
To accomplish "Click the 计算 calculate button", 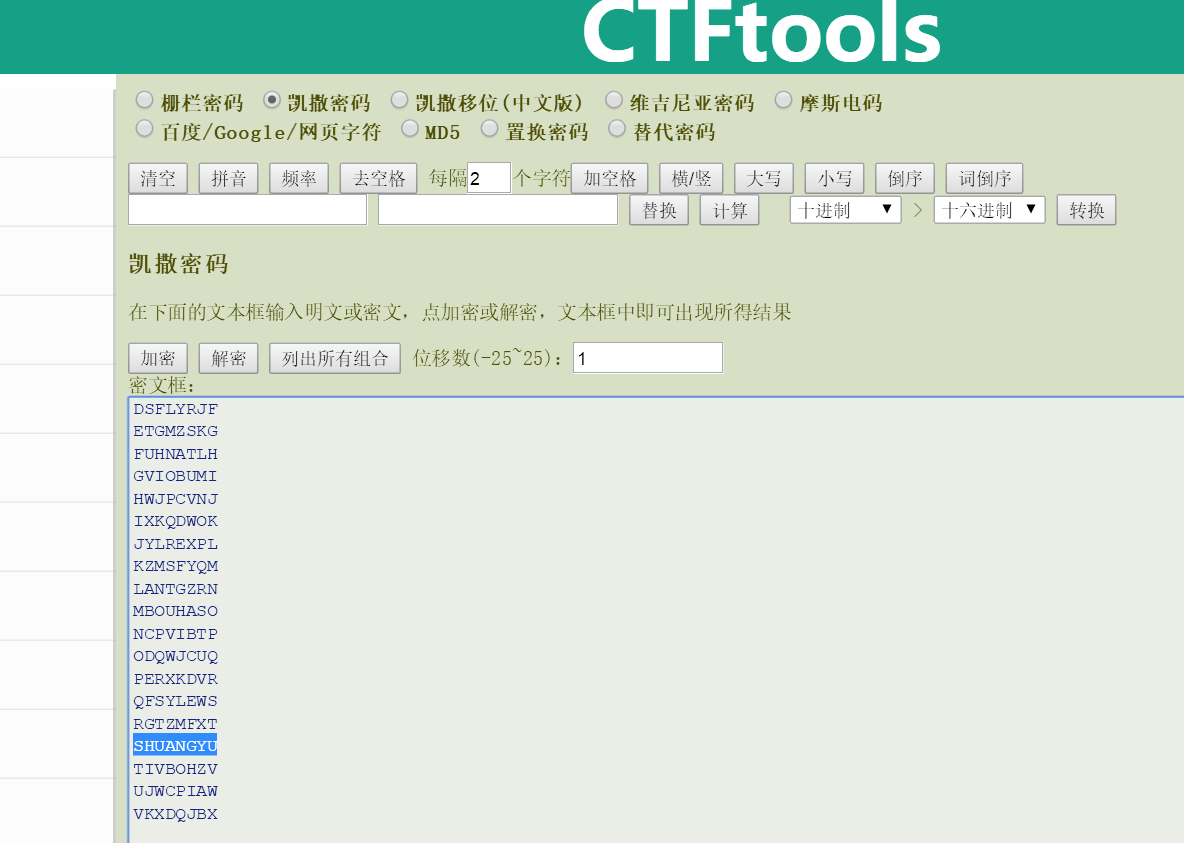I will 729,210.
